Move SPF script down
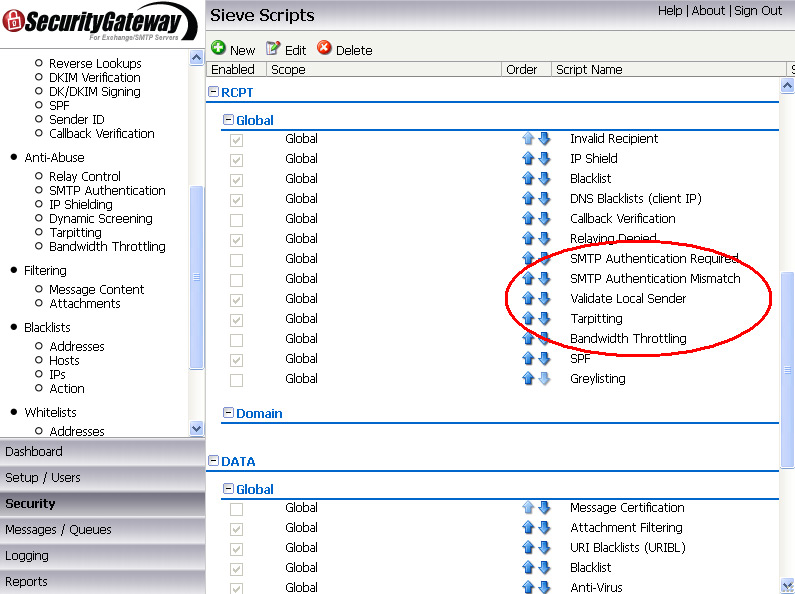The width and height of the screenshot is (795, 594). coord(544,358)
